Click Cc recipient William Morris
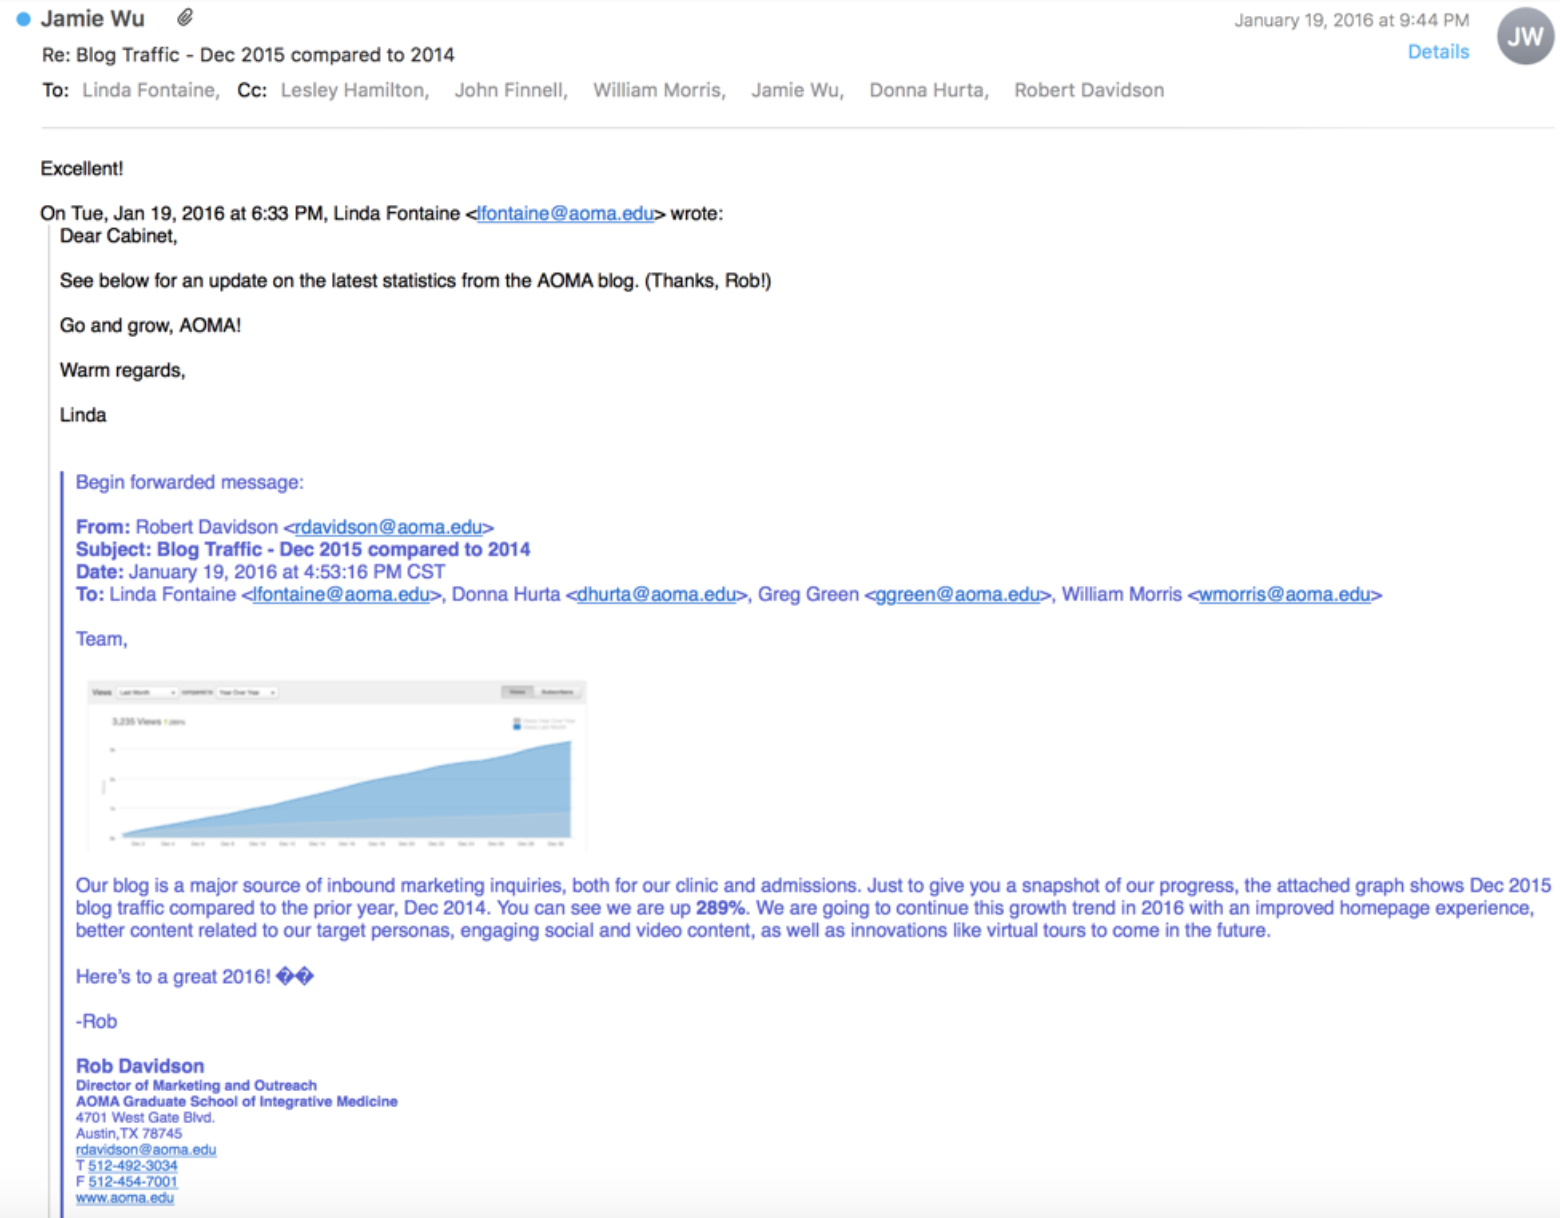 point(659,90)
